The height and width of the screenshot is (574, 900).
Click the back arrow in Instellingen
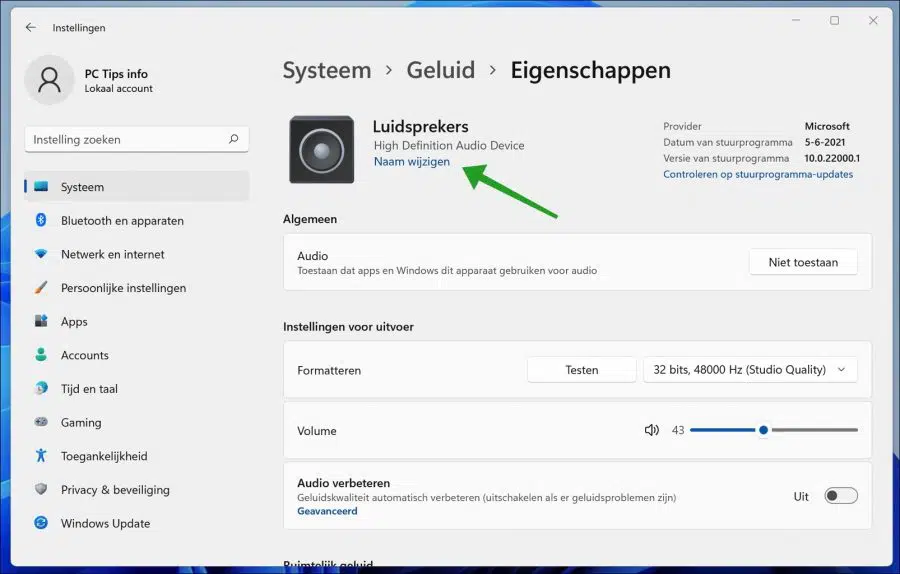click(31, 27)
